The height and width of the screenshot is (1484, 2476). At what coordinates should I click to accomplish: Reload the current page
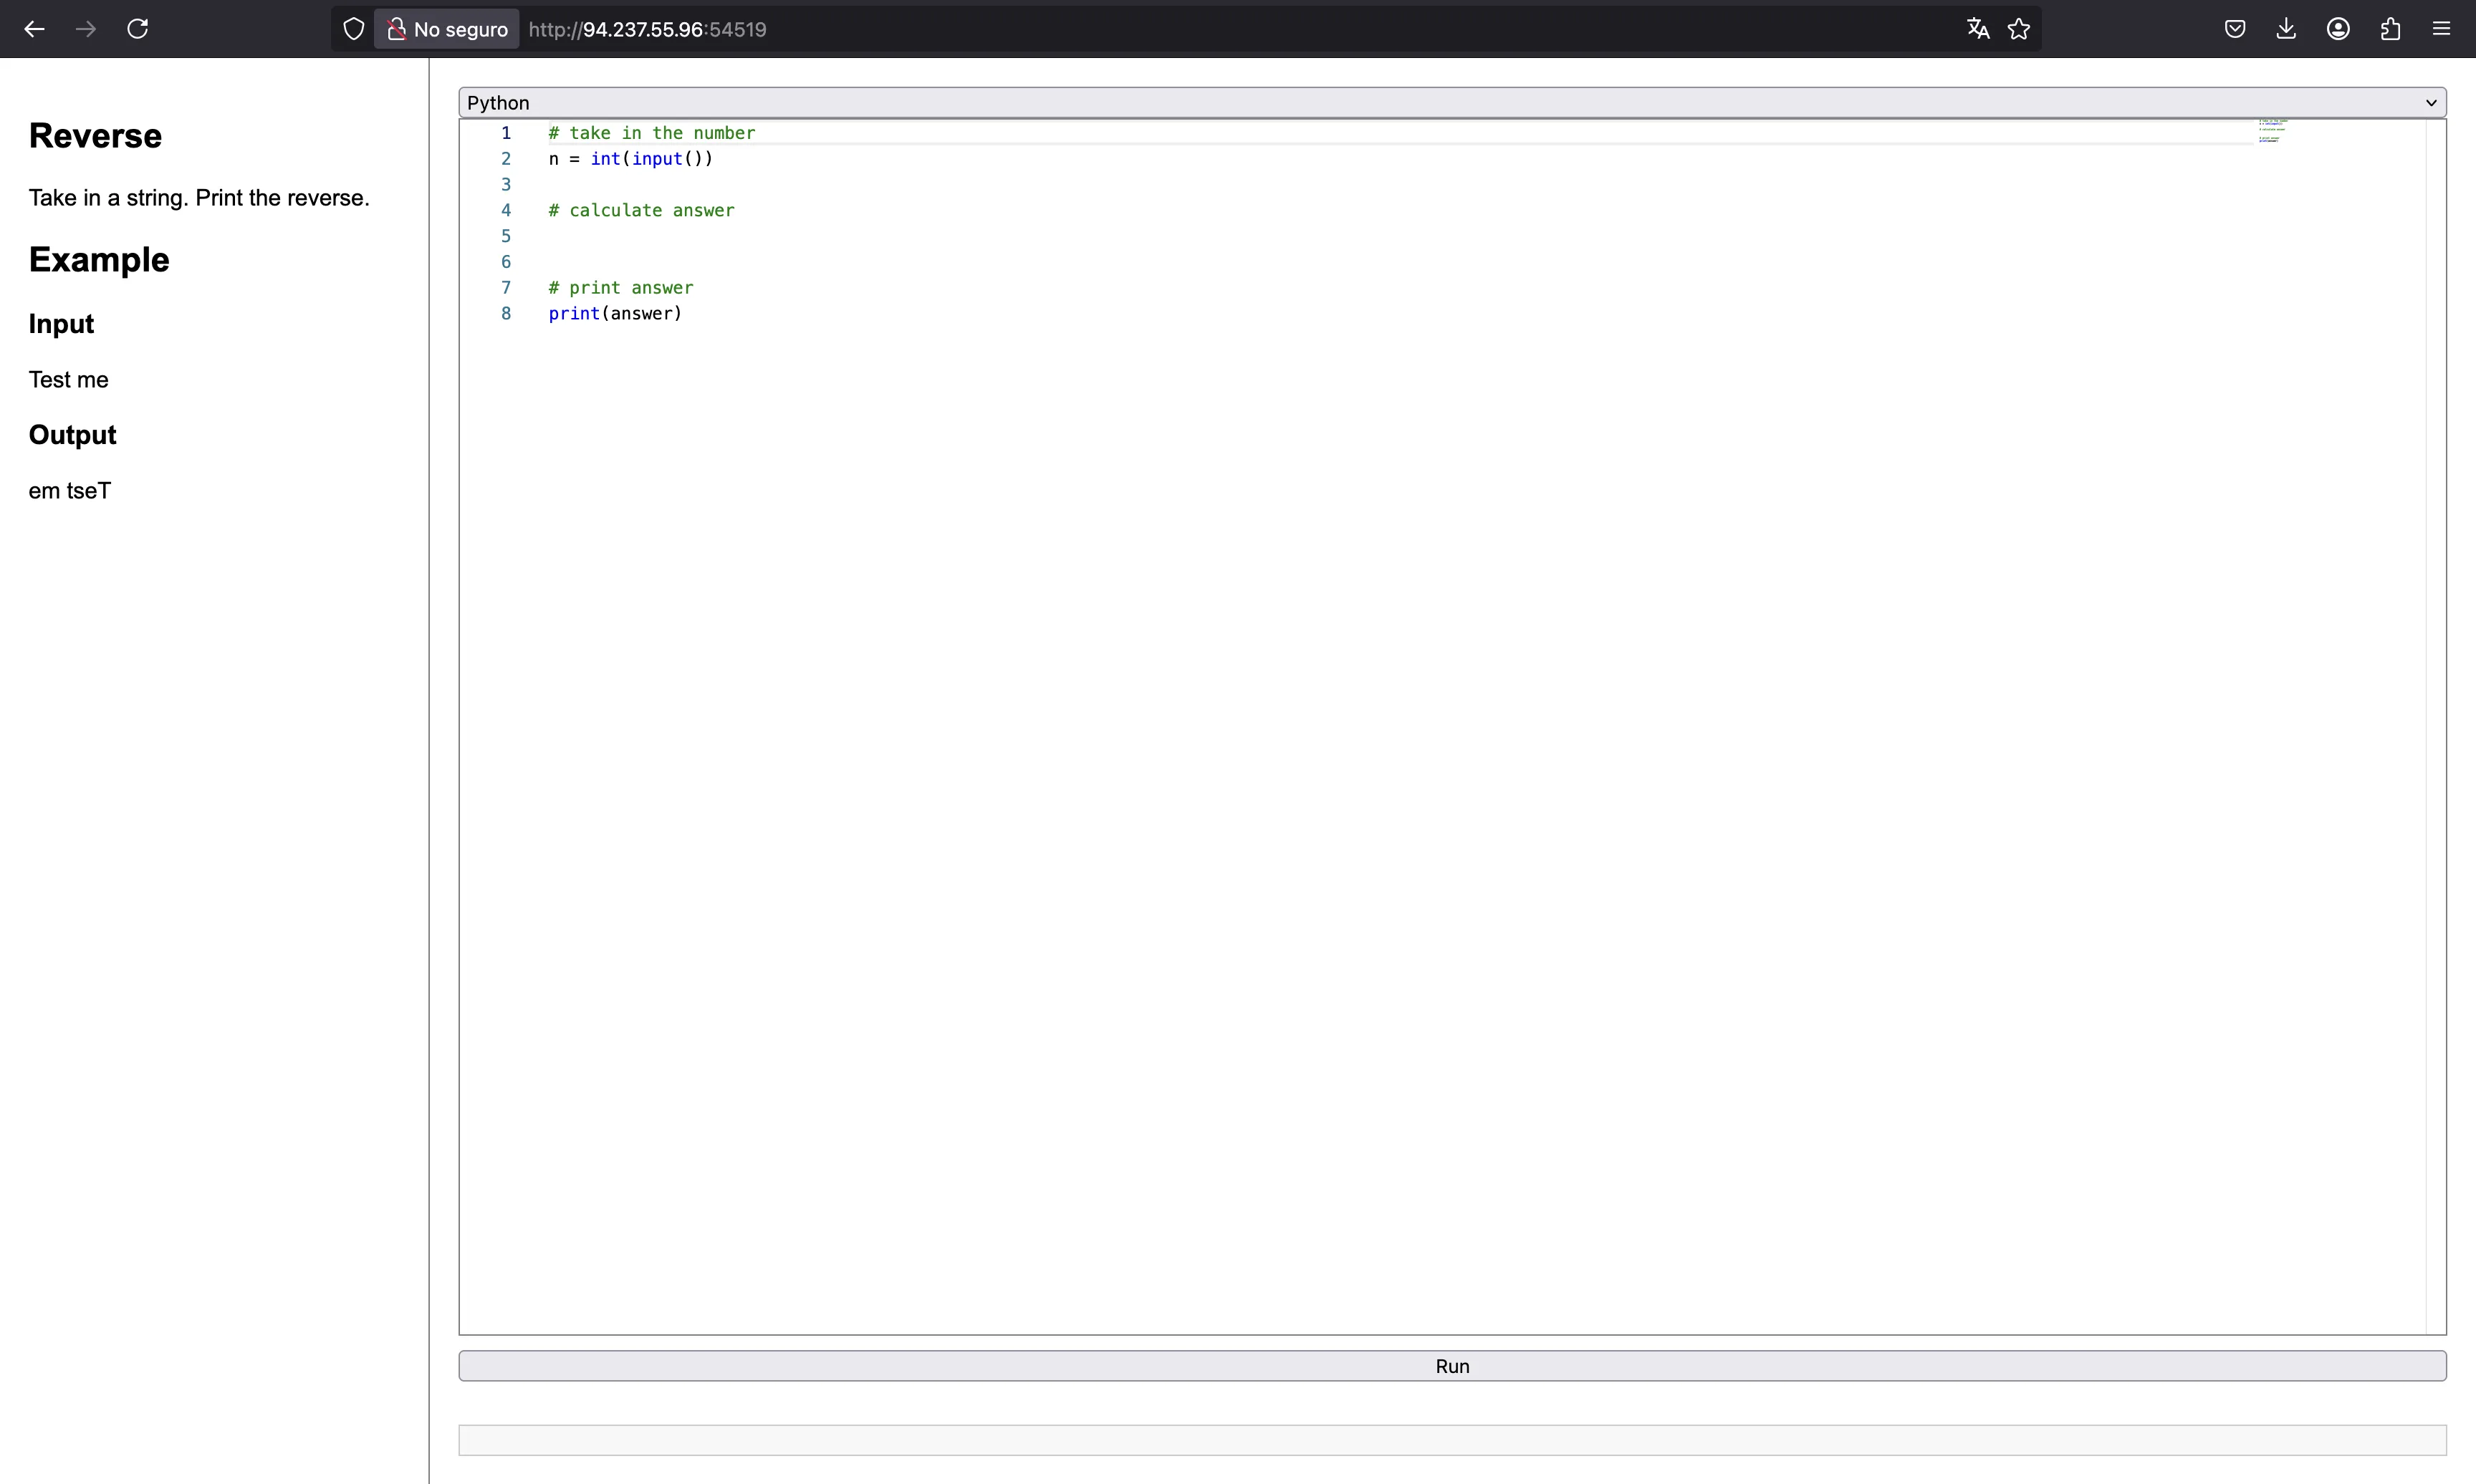[138, 29]
